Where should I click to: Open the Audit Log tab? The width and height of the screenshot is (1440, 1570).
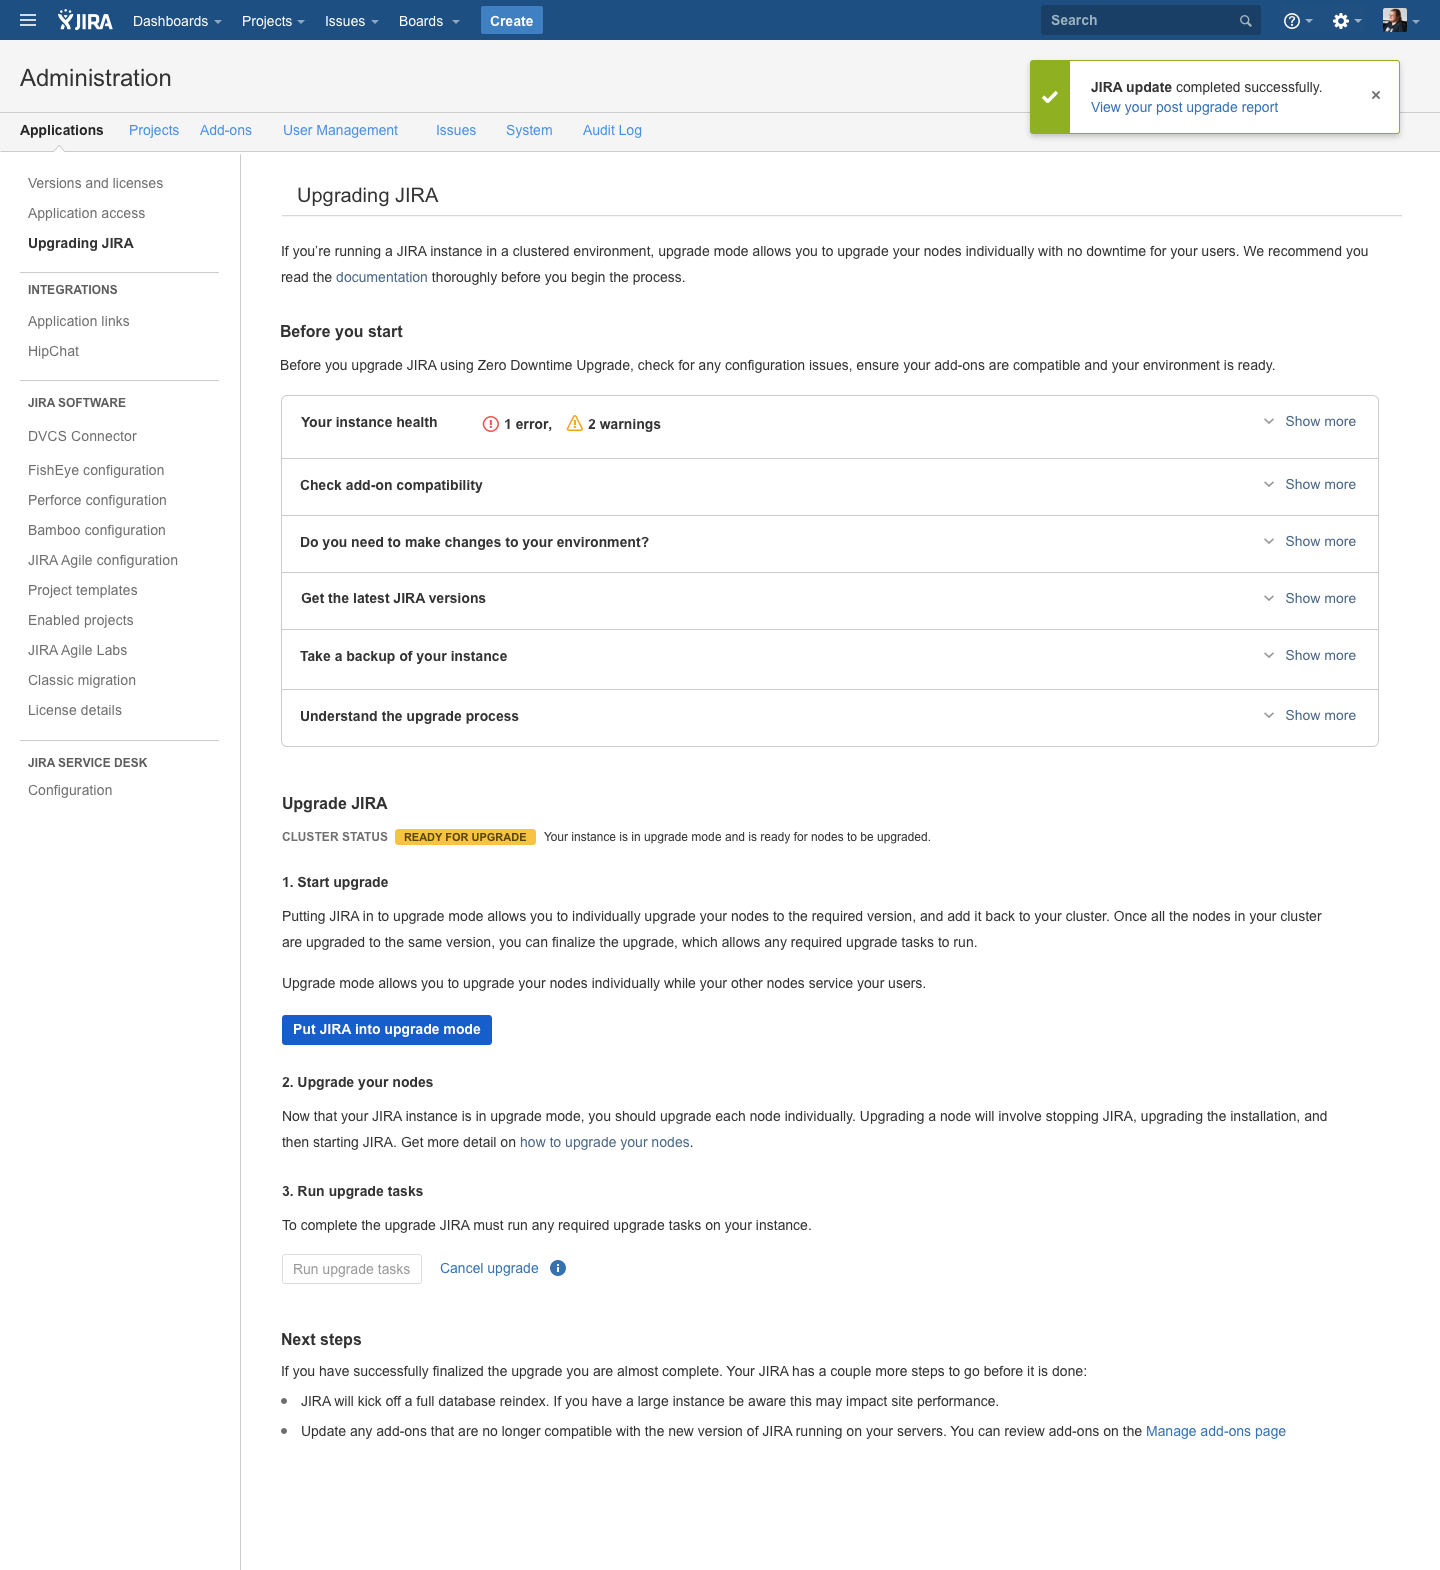point(612,130)
